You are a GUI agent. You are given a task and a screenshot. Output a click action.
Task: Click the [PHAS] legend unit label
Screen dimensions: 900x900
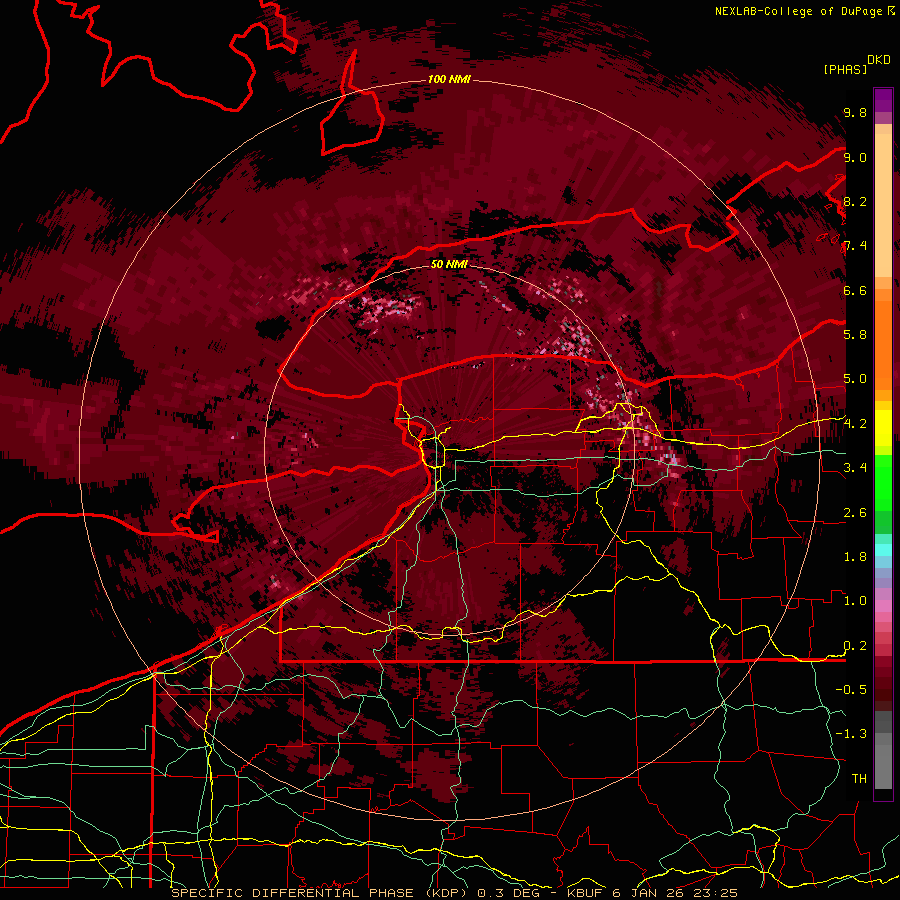click(x=845, y=69)
